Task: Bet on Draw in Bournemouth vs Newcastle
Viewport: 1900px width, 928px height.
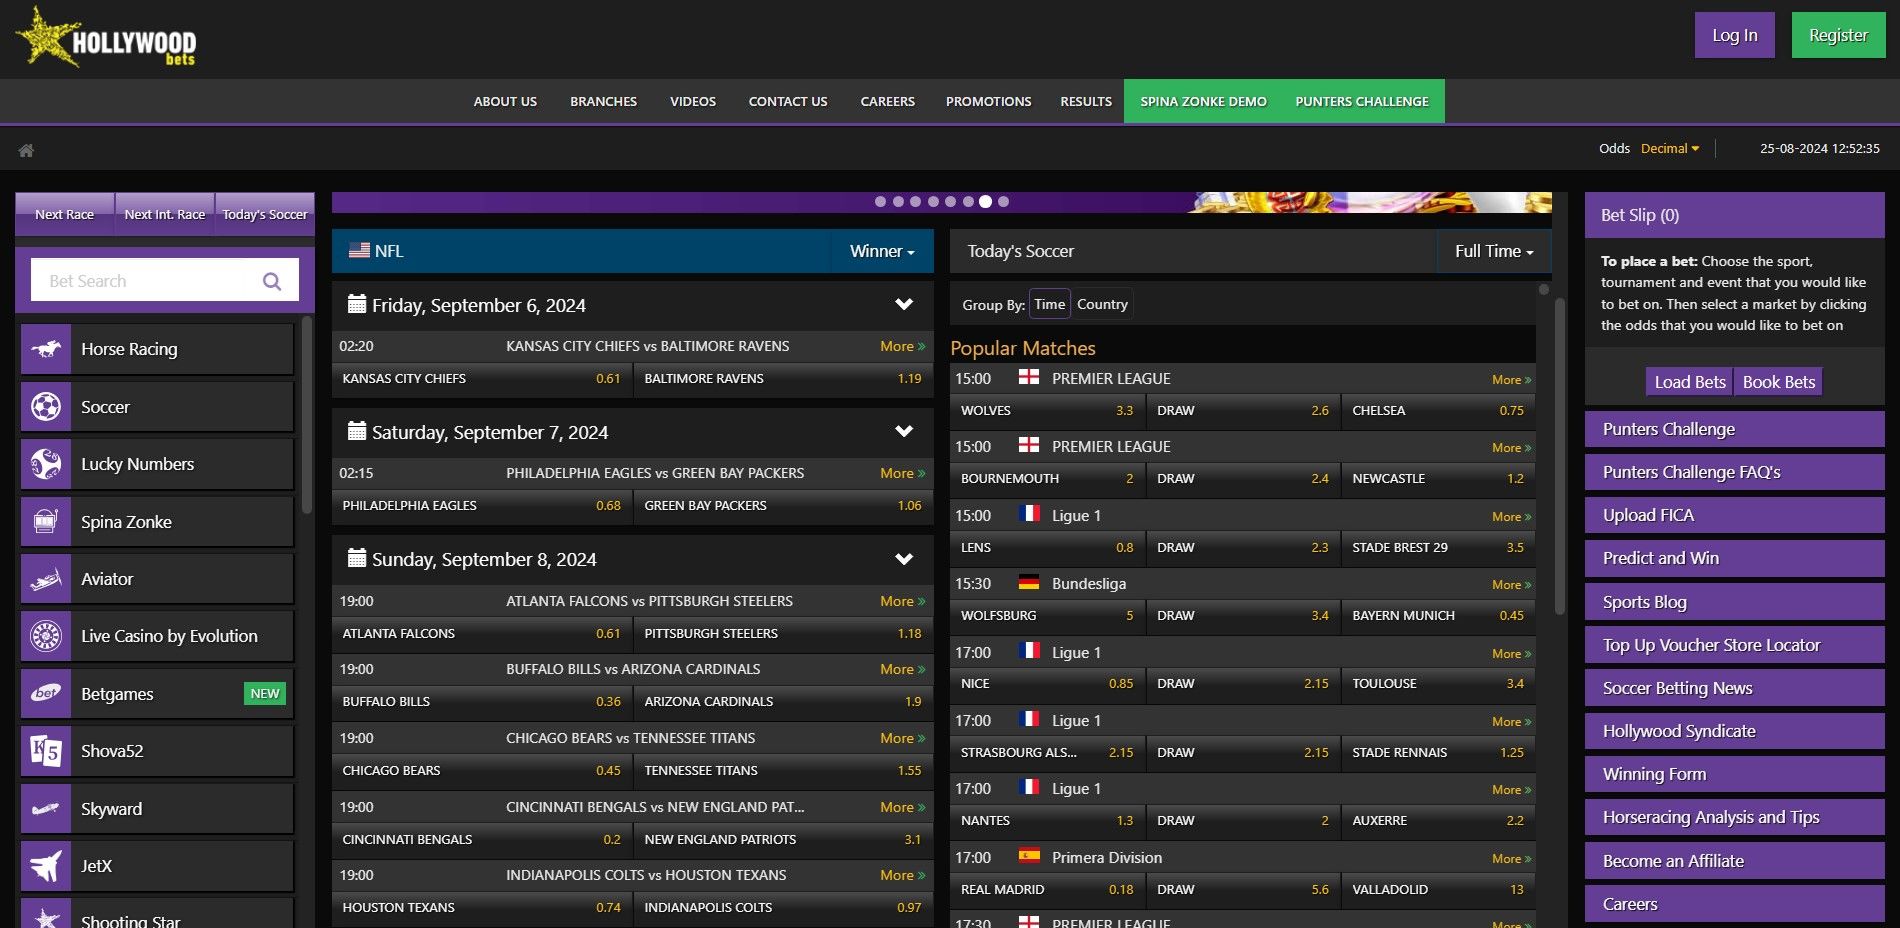Action: point(1243,479)
